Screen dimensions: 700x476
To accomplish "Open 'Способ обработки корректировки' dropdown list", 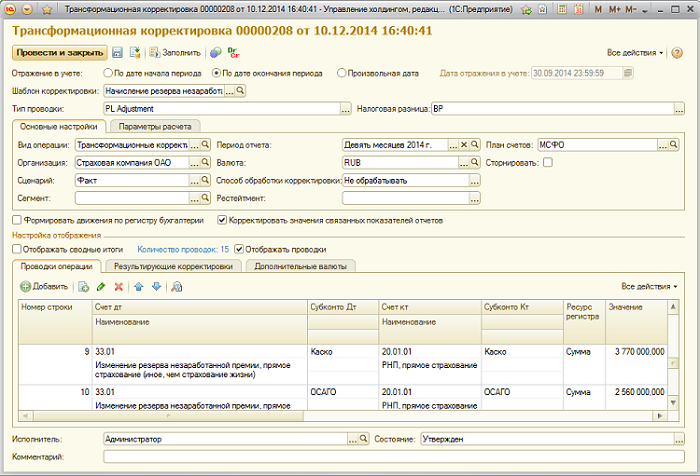I will coord(476,180).
